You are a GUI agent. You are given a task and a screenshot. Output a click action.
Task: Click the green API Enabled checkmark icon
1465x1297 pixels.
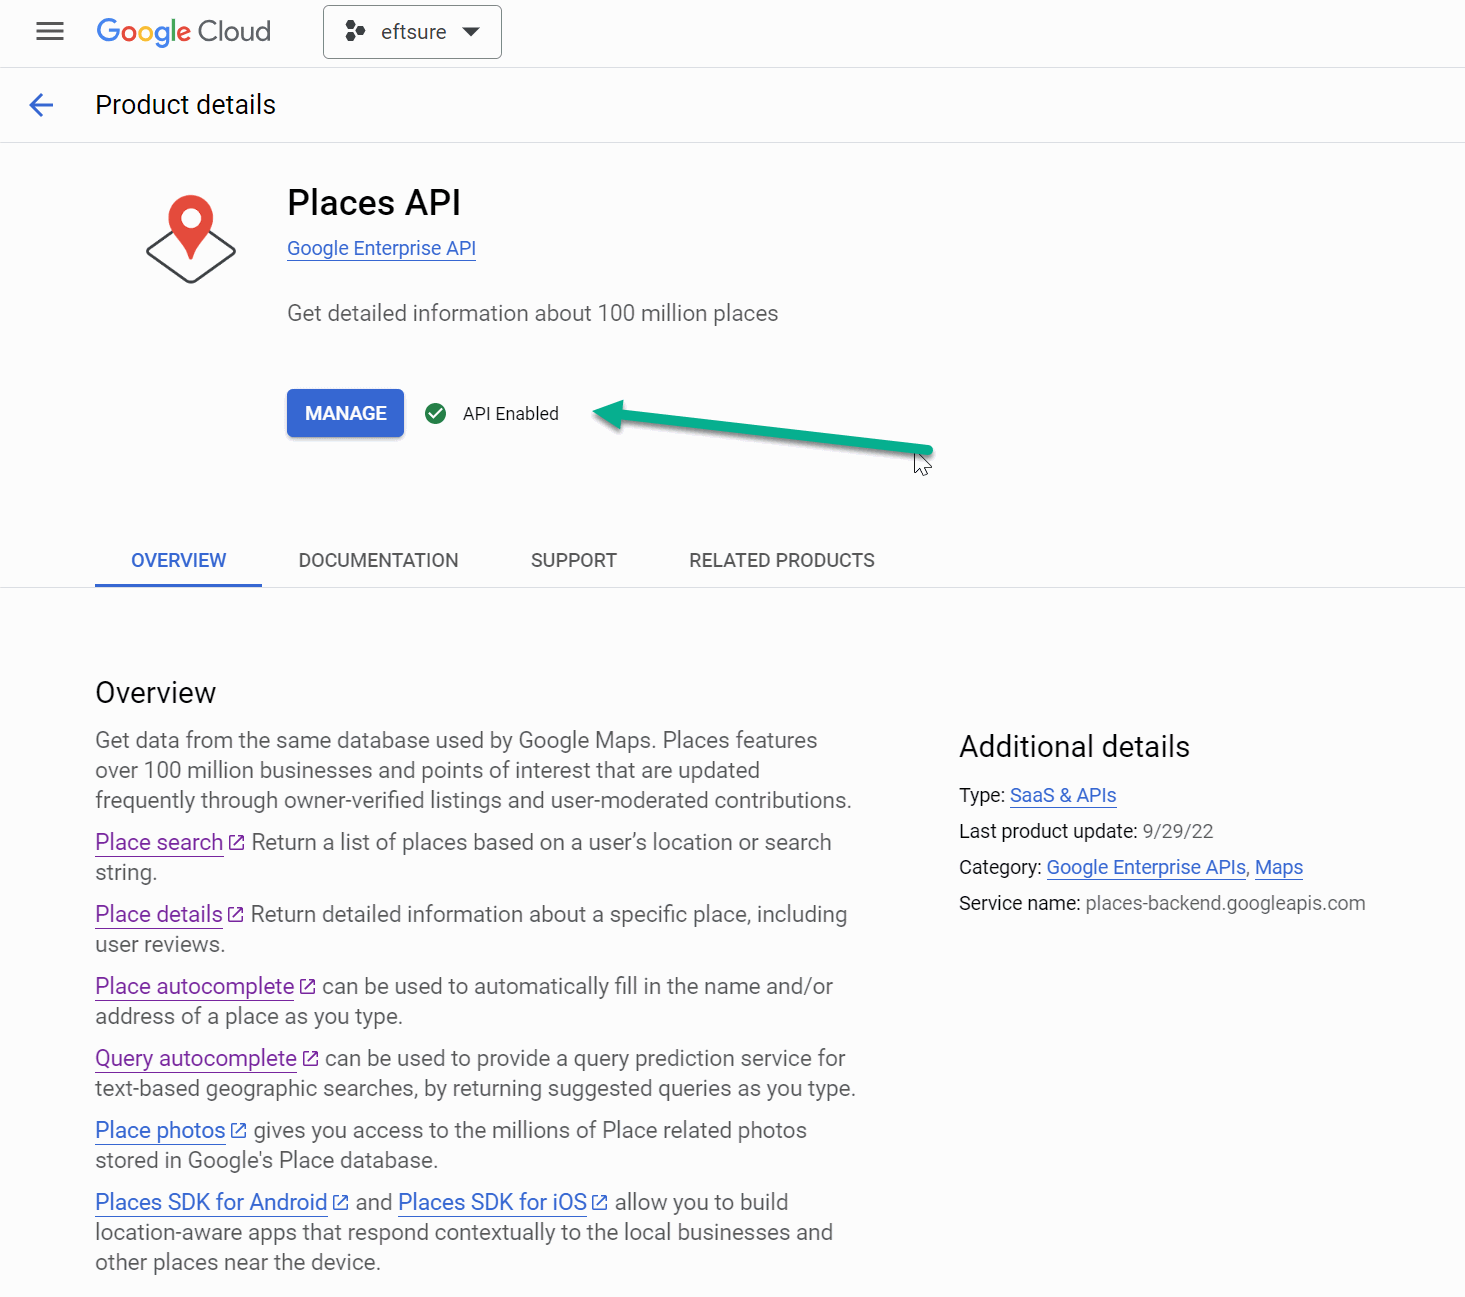(435, 414)
